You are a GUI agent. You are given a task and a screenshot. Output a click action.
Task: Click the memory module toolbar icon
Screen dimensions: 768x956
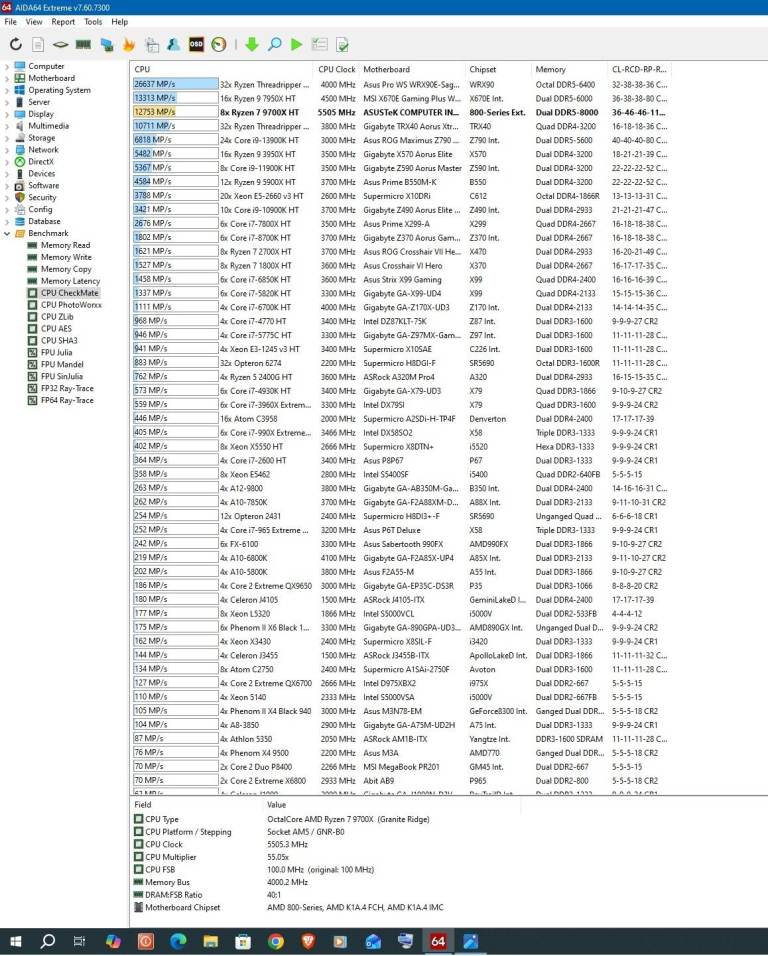point(84,44)
